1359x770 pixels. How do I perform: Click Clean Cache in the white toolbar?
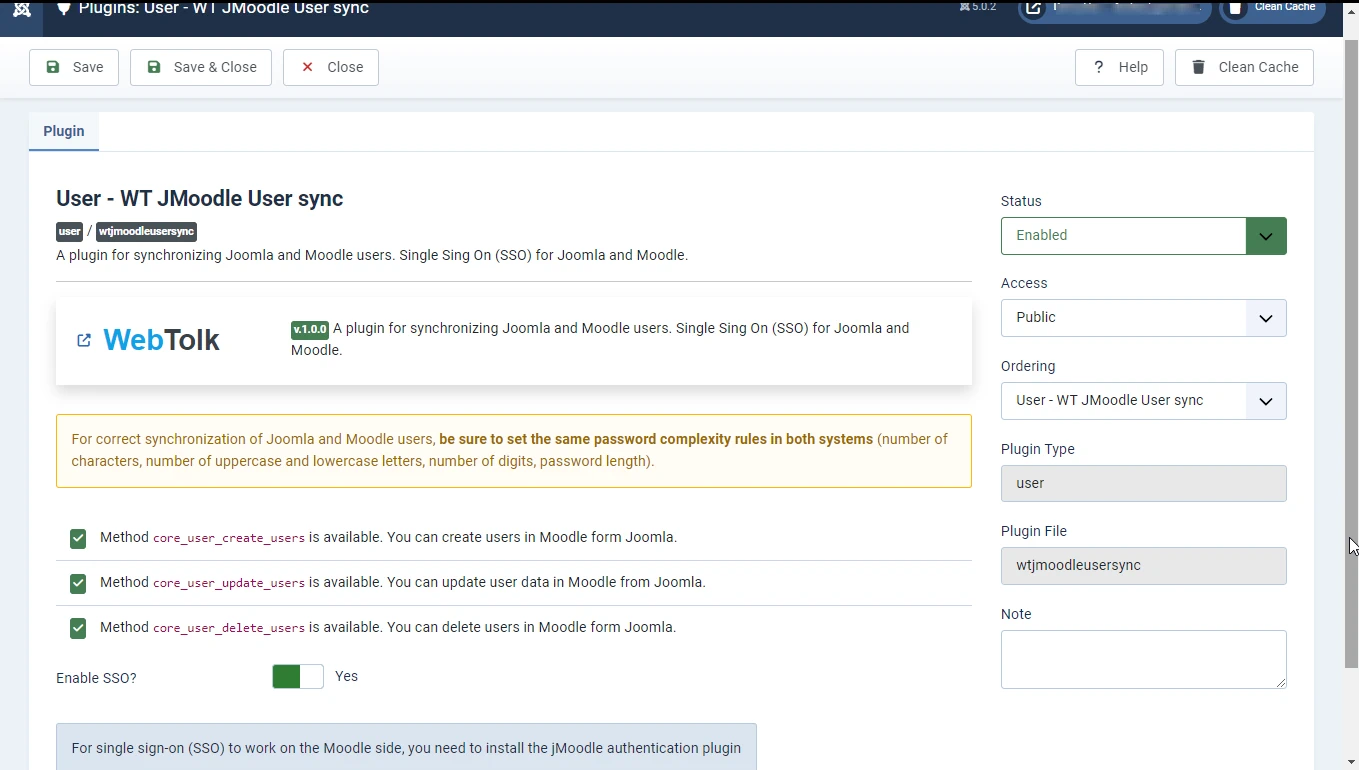(1244, 67)
